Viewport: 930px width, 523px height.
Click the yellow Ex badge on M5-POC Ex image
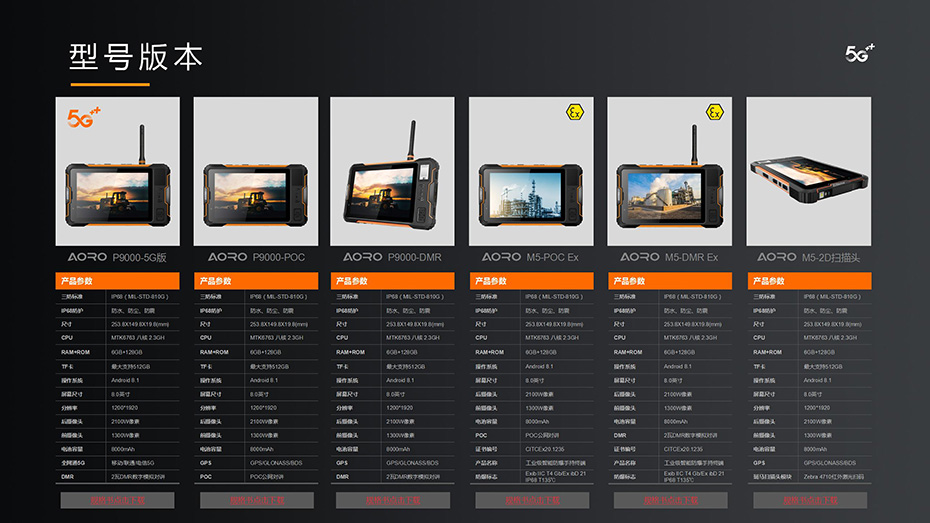click(x=575, y=111)
